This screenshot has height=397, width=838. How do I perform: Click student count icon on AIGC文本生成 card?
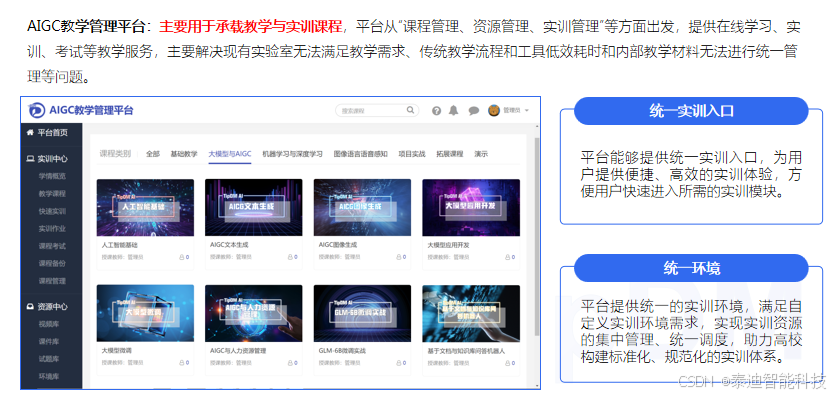click(290, 257)
